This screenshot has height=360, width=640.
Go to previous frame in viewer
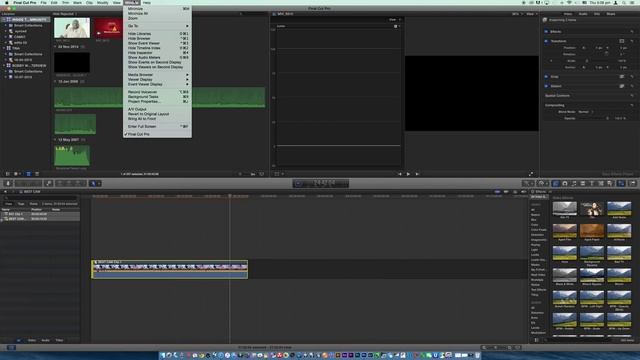[x=400, y=174]
